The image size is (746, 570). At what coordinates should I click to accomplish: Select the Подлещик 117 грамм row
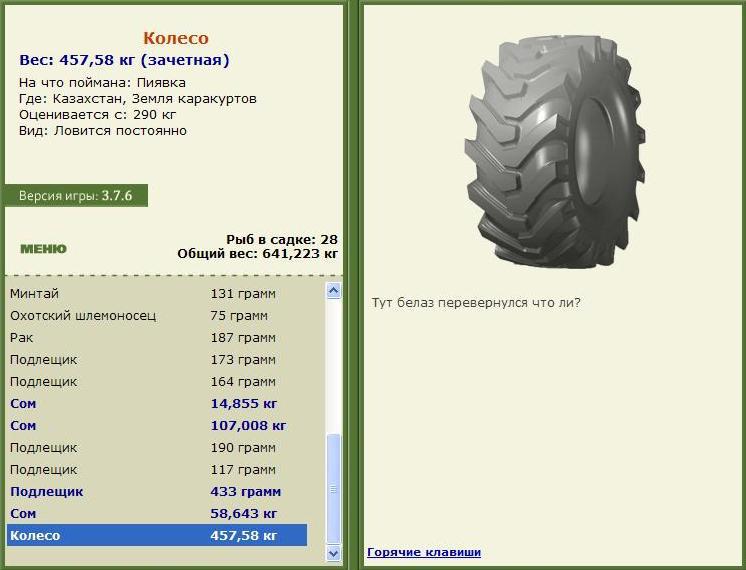tap(157, 470)
